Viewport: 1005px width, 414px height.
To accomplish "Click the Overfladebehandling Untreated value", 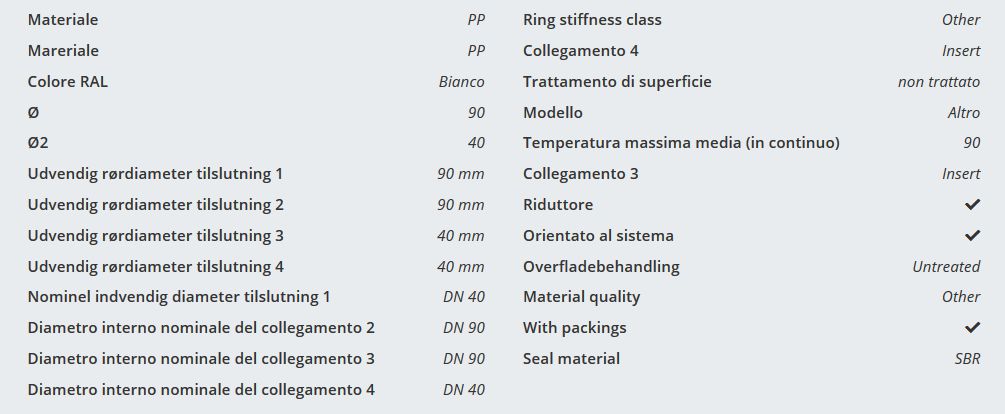I will [x=946, y=267].
